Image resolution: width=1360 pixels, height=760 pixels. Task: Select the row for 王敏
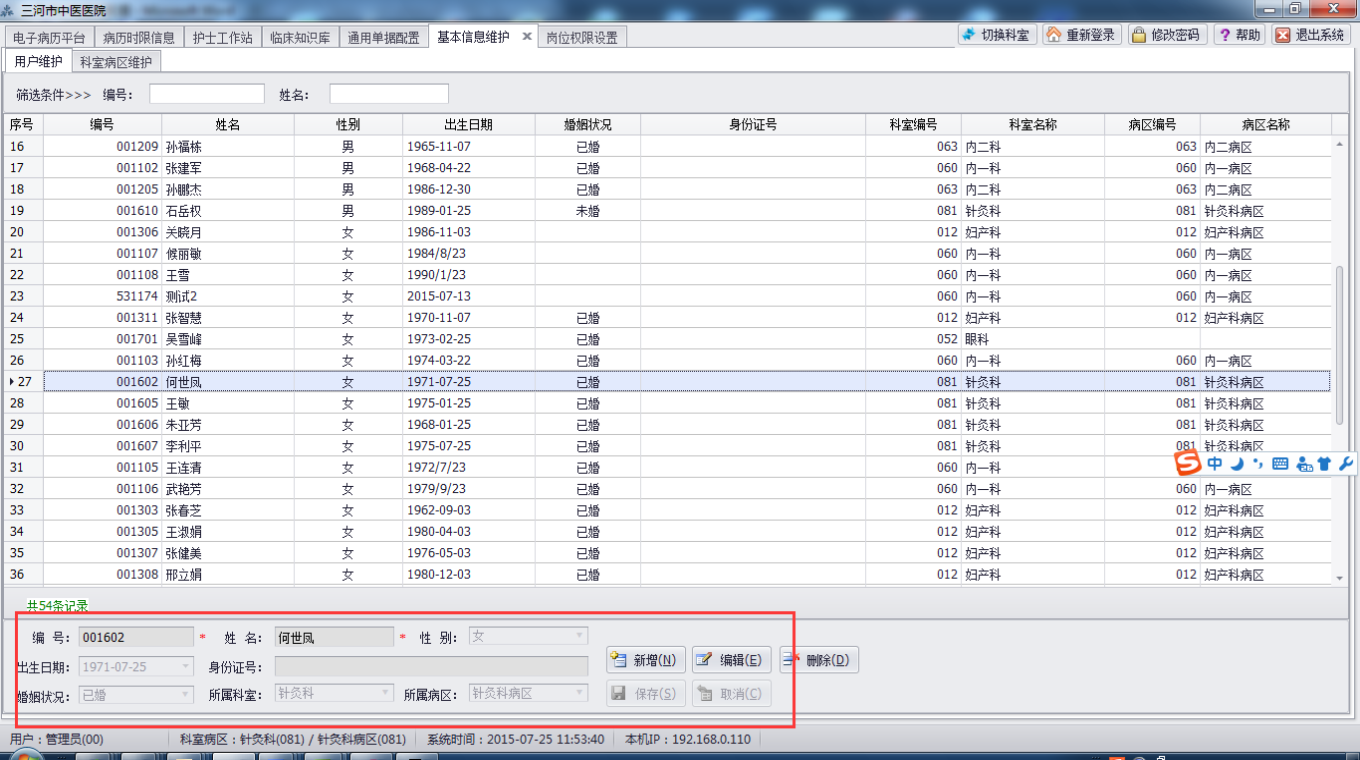click(670, 403)
